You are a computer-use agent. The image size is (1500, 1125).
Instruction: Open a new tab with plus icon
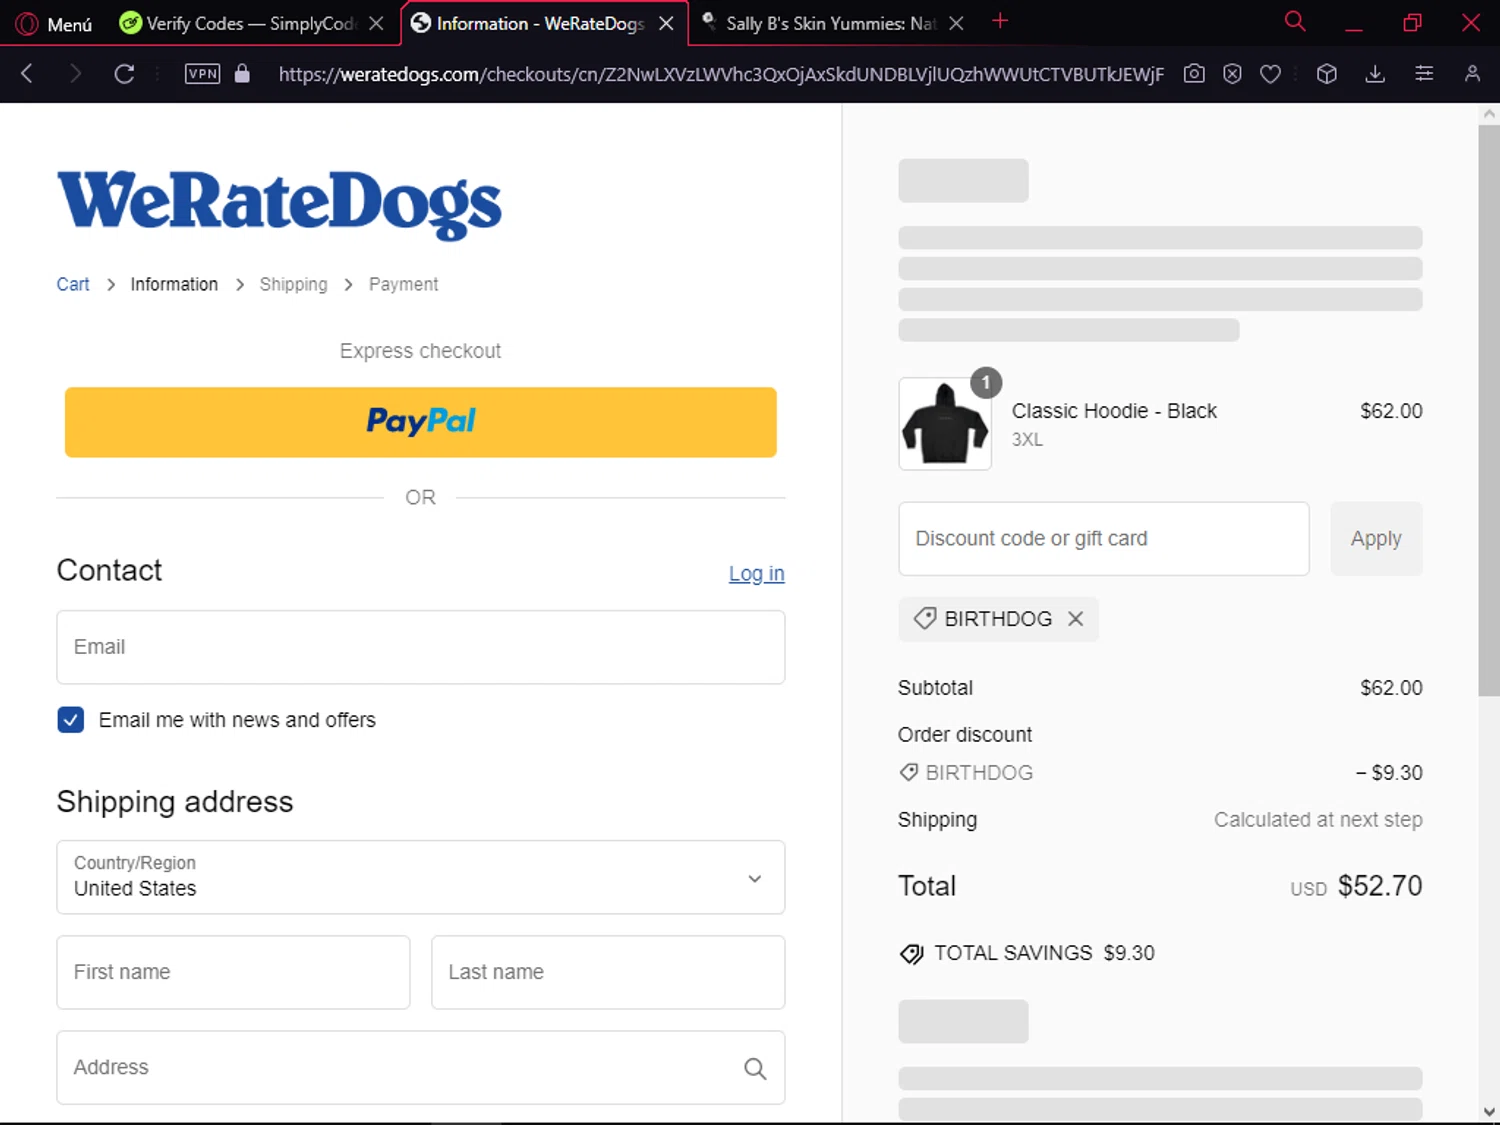tap(999, 21)
